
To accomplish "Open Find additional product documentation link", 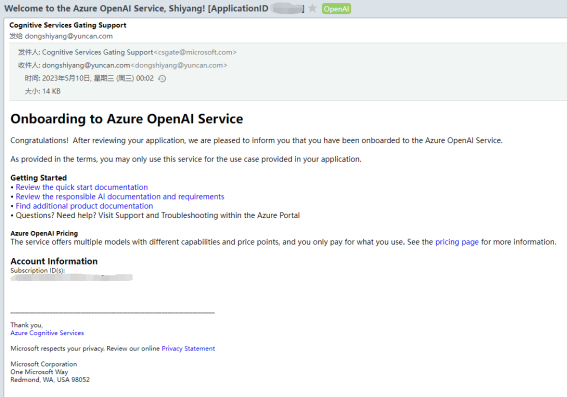I will tap(84, 206).
